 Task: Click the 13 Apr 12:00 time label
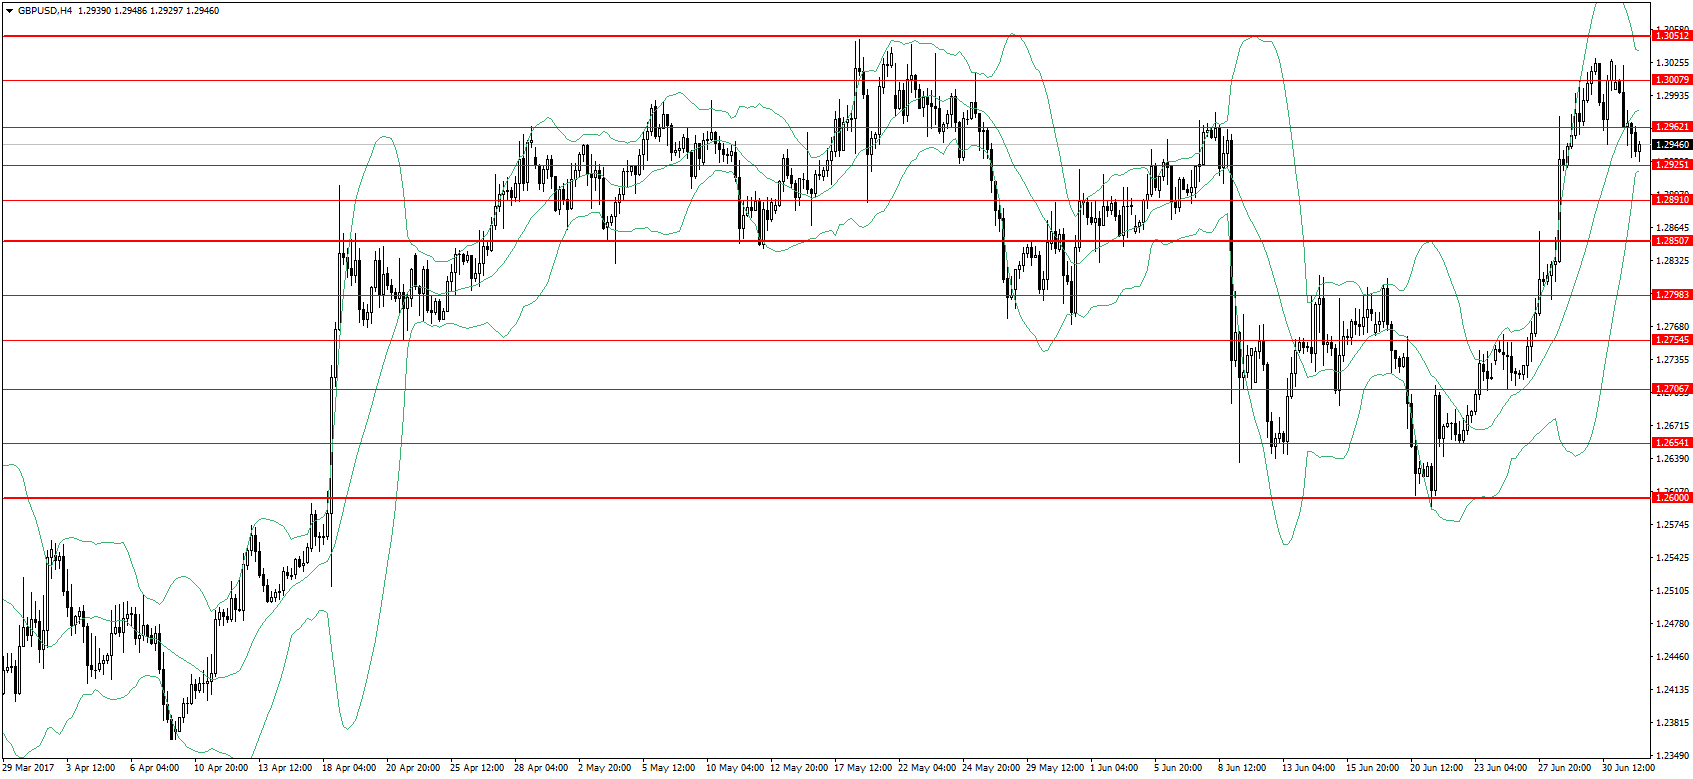click(x=285, y=769)
